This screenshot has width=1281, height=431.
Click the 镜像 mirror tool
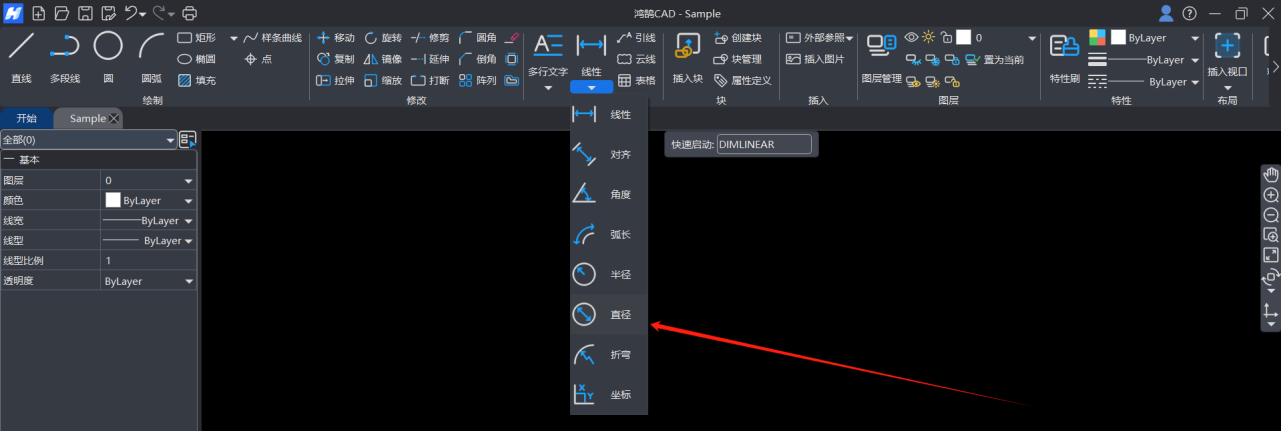(x=383, y=59)
